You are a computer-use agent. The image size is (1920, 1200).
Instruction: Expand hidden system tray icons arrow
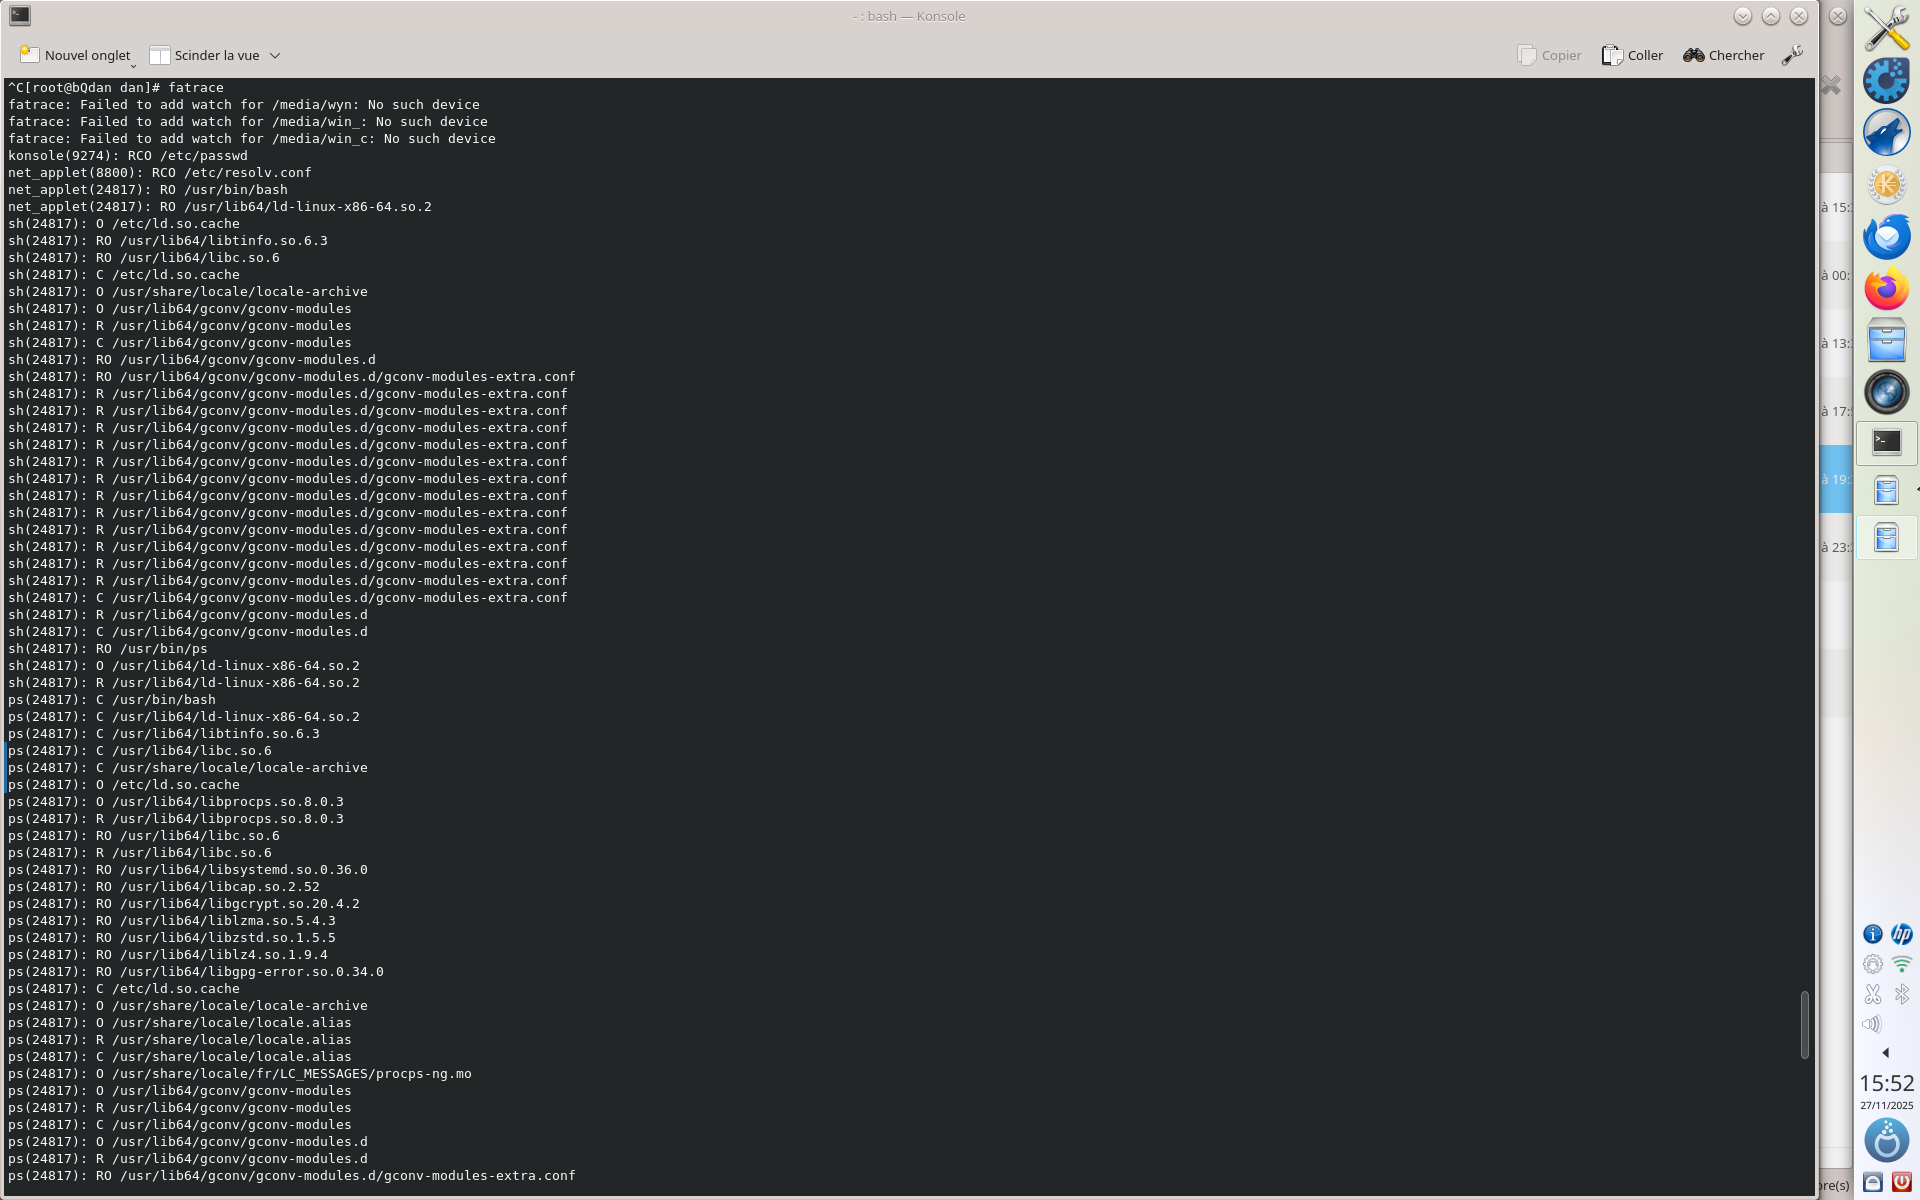[x=1886, y=1053]
